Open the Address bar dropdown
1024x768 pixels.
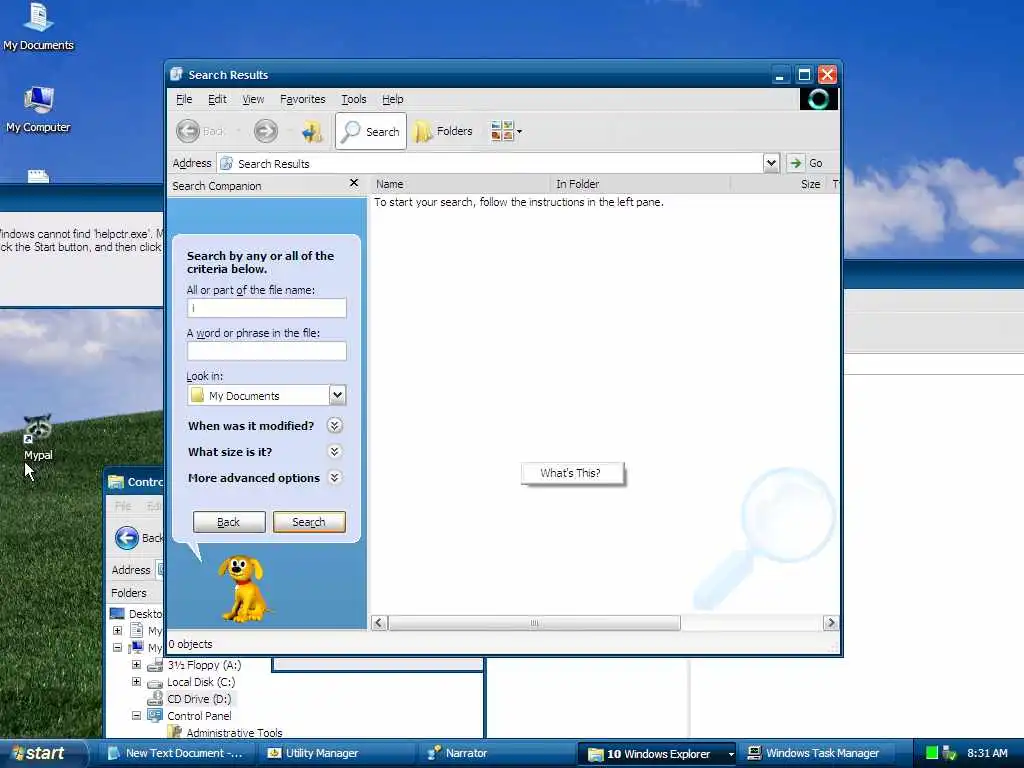[x=771, y=163]
